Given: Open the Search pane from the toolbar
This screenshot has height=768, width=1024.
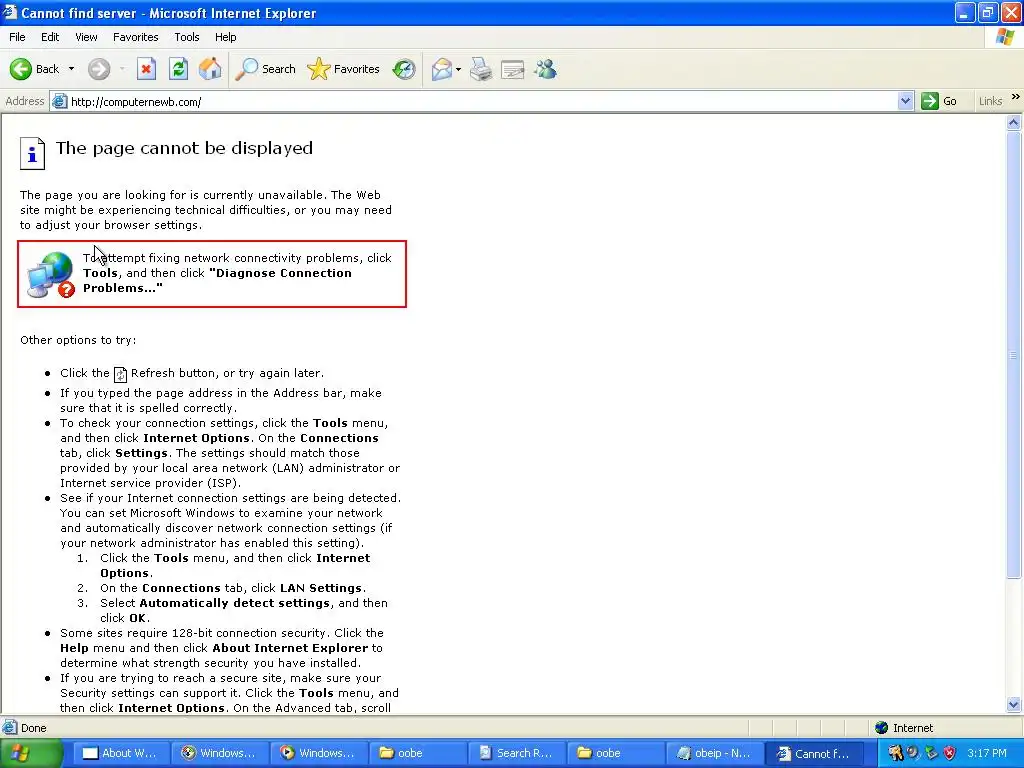Looking at the screenshot, I should [265, 69].
